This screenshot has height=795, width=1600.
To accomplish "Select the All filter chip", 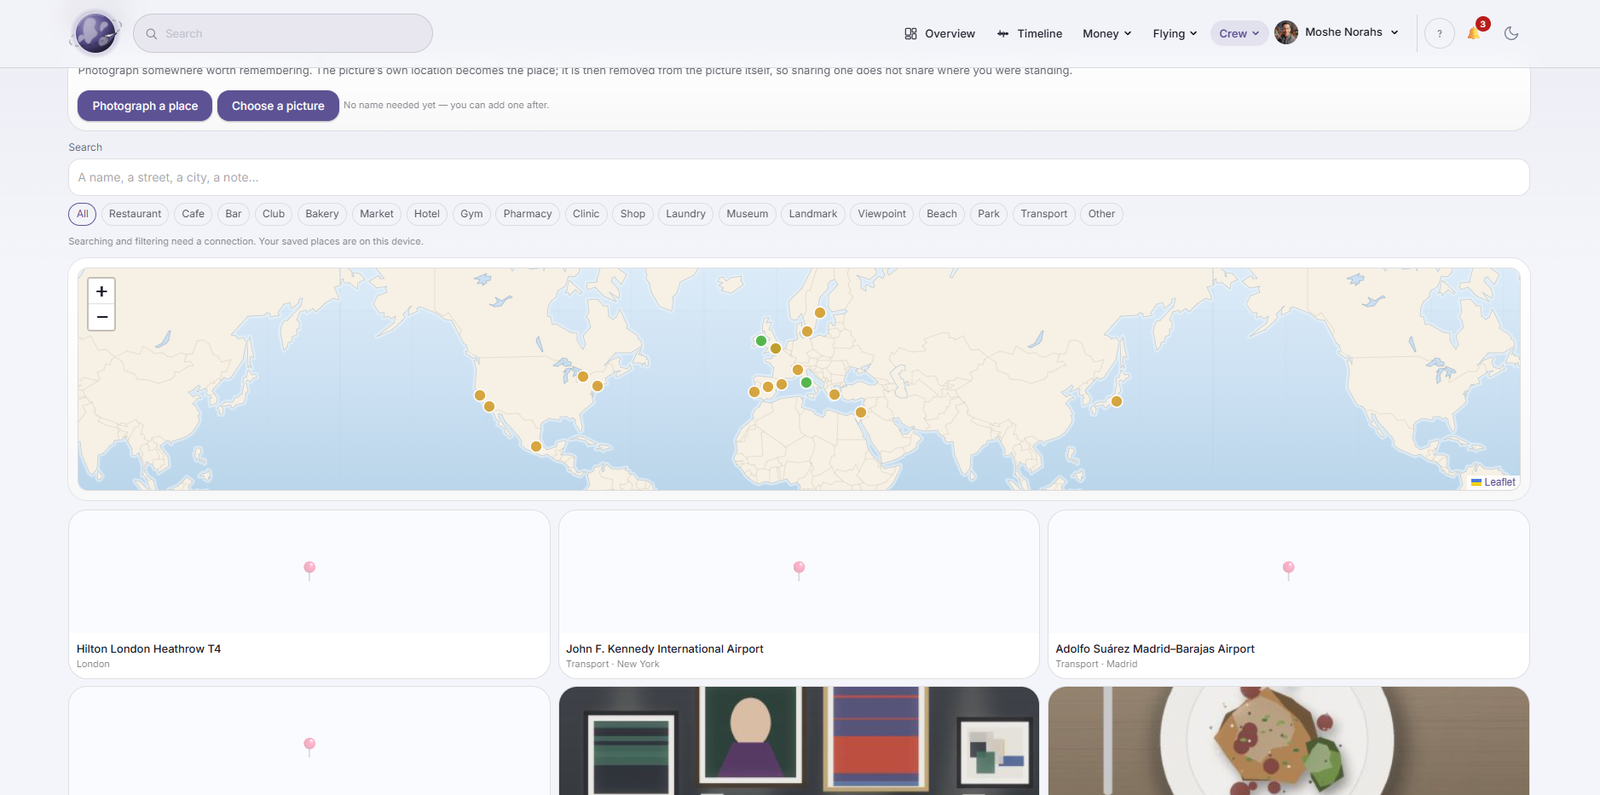I will [83, 214].
